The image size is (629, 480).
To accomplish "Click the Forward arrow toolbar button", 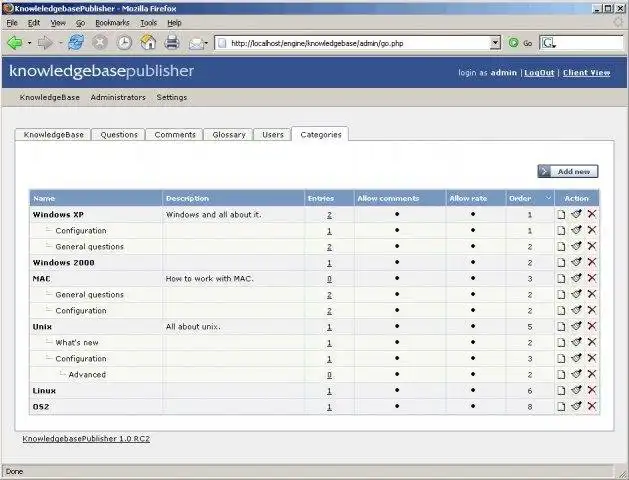I will 45,43.
